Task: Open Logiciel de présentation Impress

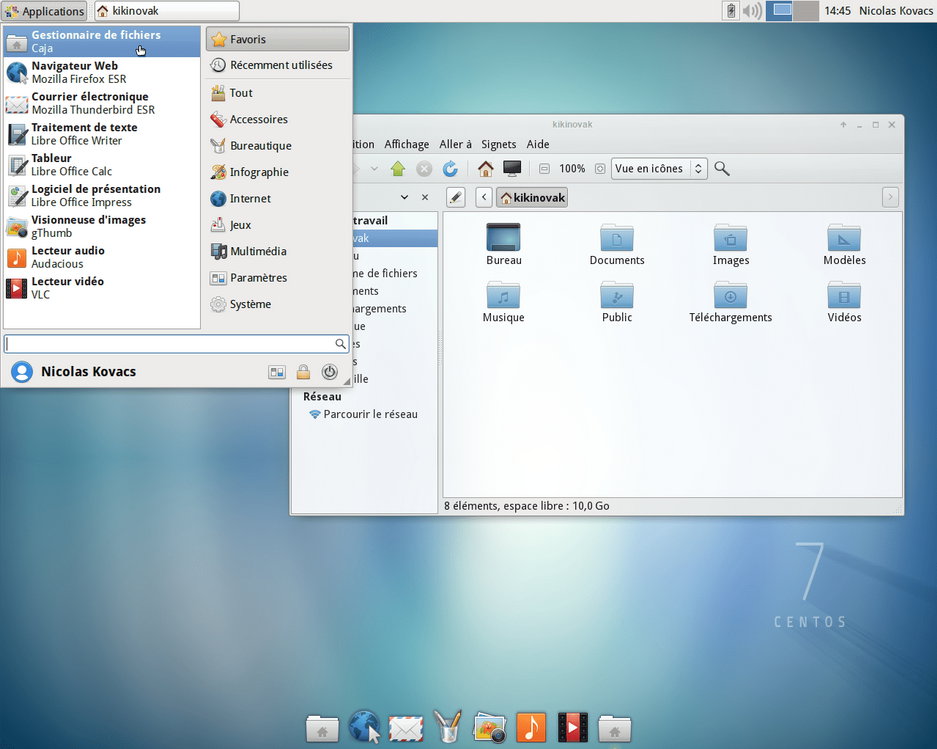Action: pyautogui.click(x=102, y=195)
